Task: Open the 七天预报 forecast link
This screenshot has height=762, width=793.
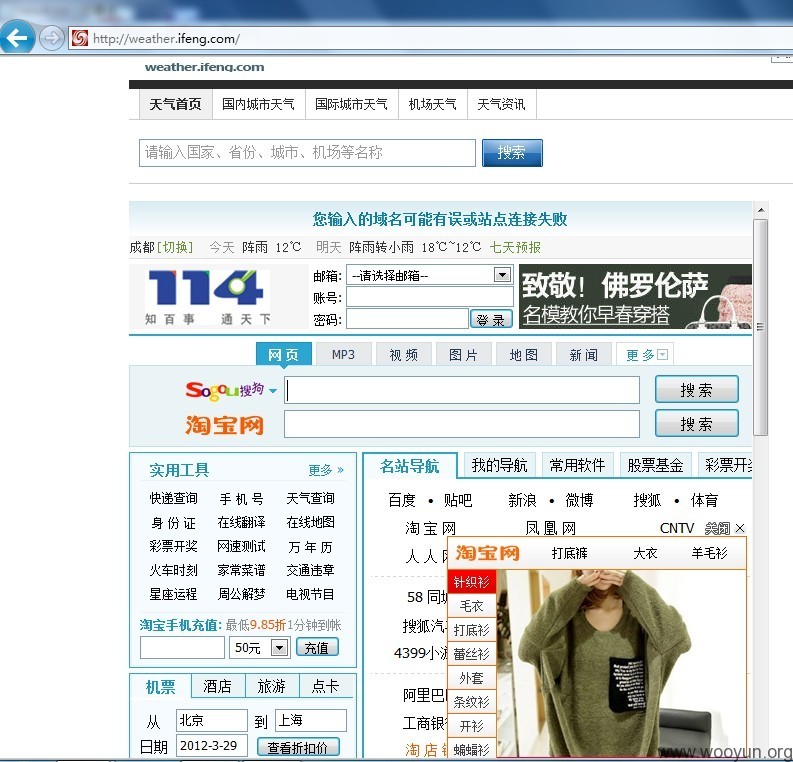Action: click(x=515, y=247)
